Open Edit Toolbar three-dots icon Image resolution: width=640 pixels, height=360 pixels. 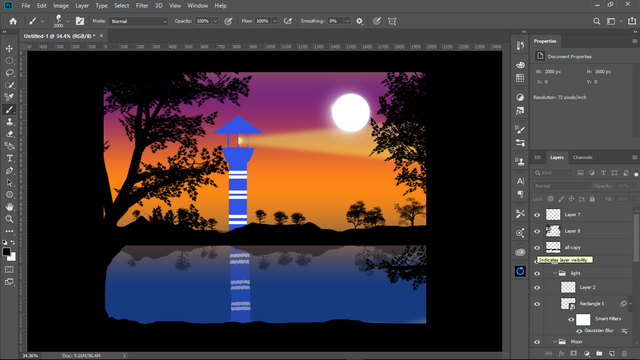pos(9,231)
